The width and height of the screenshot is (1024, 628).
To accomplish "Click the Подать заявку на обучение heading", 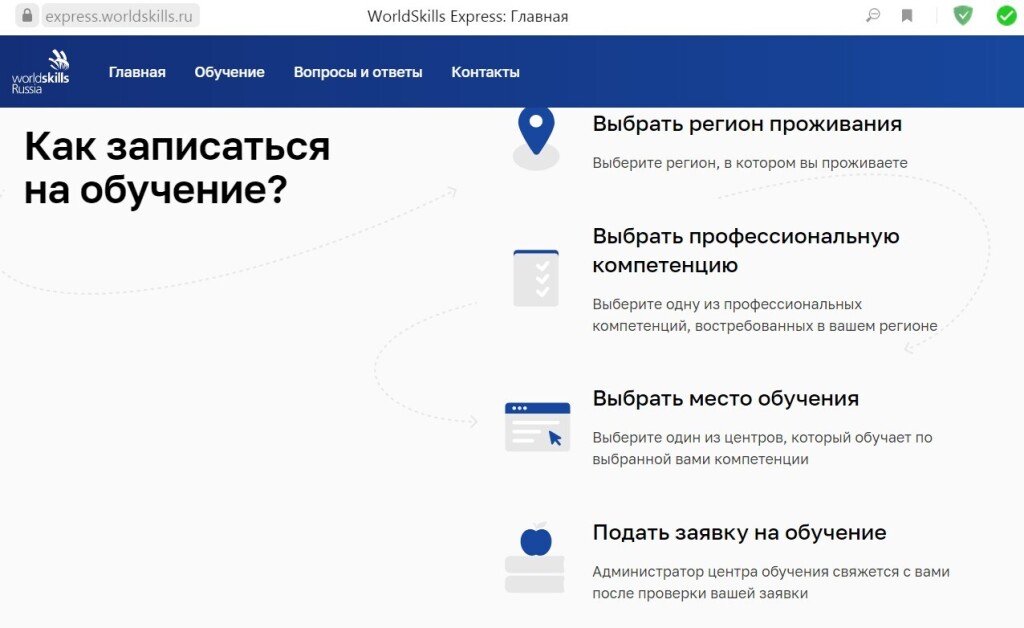I will click(x=739, y=532).
